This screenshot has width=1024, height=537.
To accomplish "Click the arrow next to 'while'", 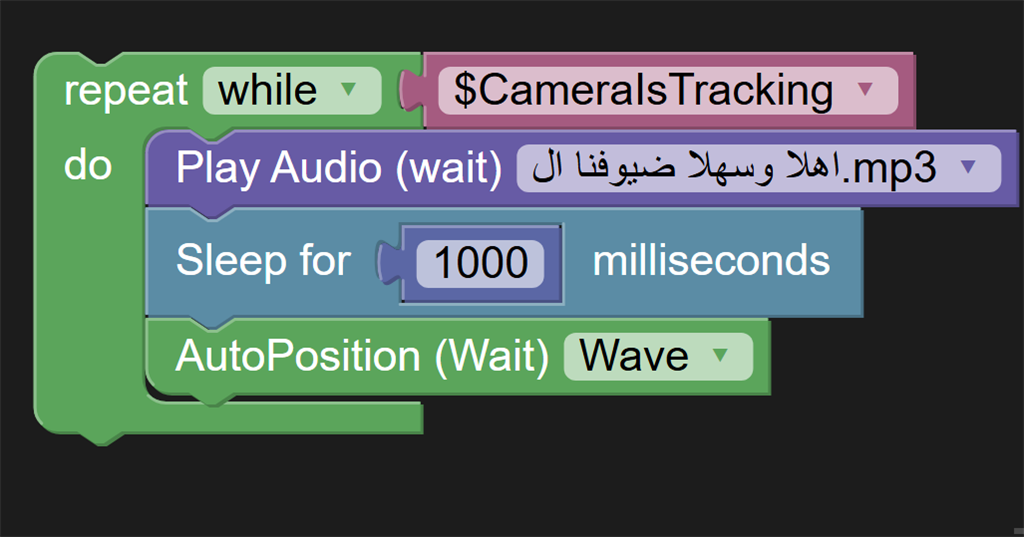I will [348, 91].
